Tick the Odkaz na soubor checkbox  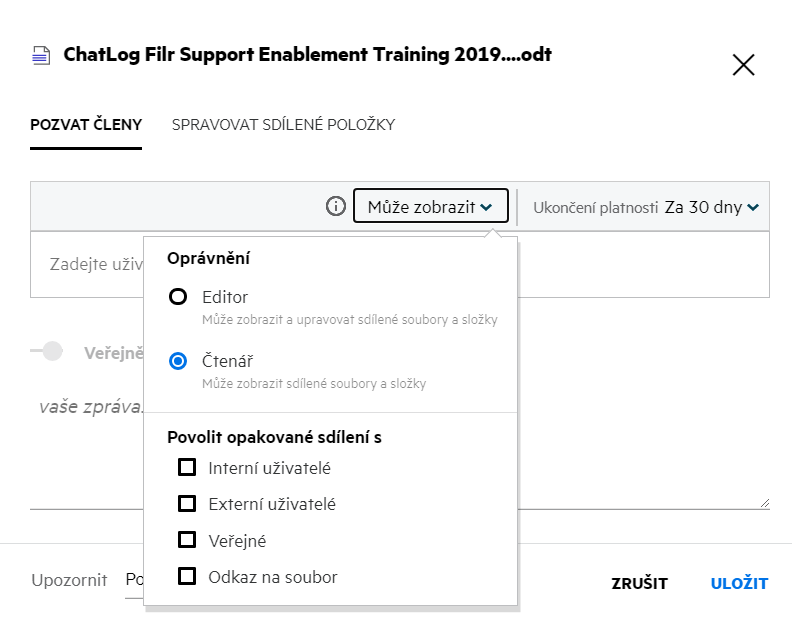[x=186, y=576]
